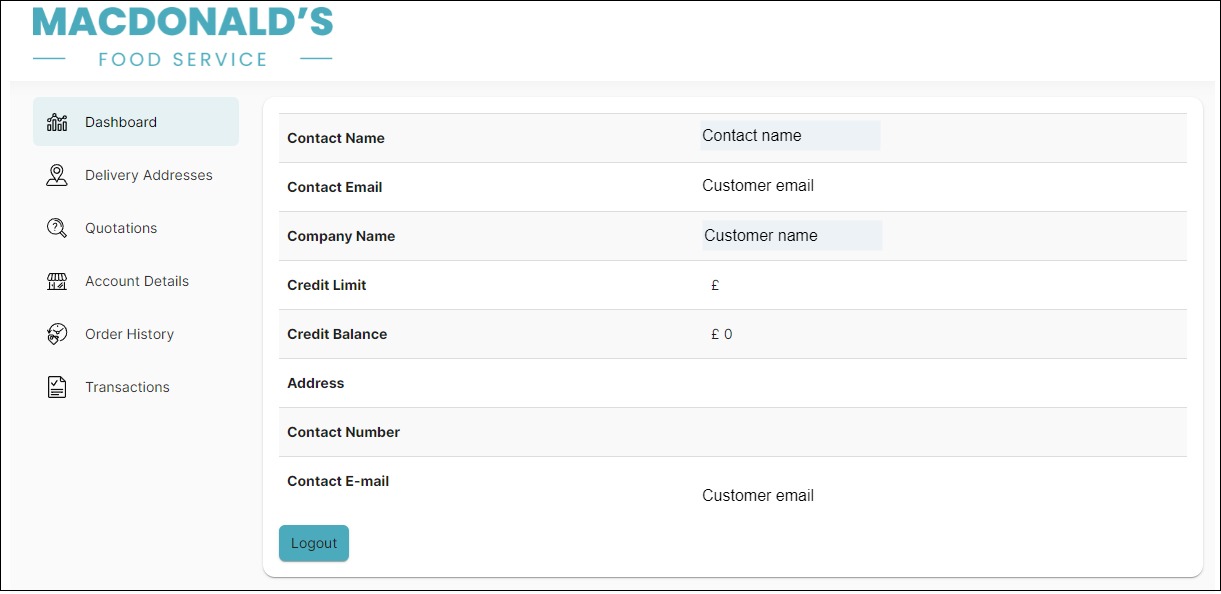Click the Order History icon
1221x594 pixels.
pos(57,334)
